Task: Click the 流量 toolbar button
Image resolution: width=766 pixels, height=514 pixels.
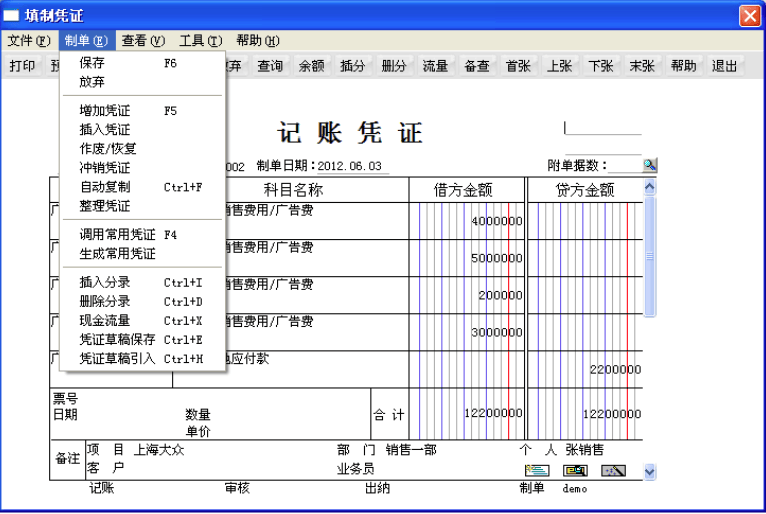Action: [x=435, y=66]
